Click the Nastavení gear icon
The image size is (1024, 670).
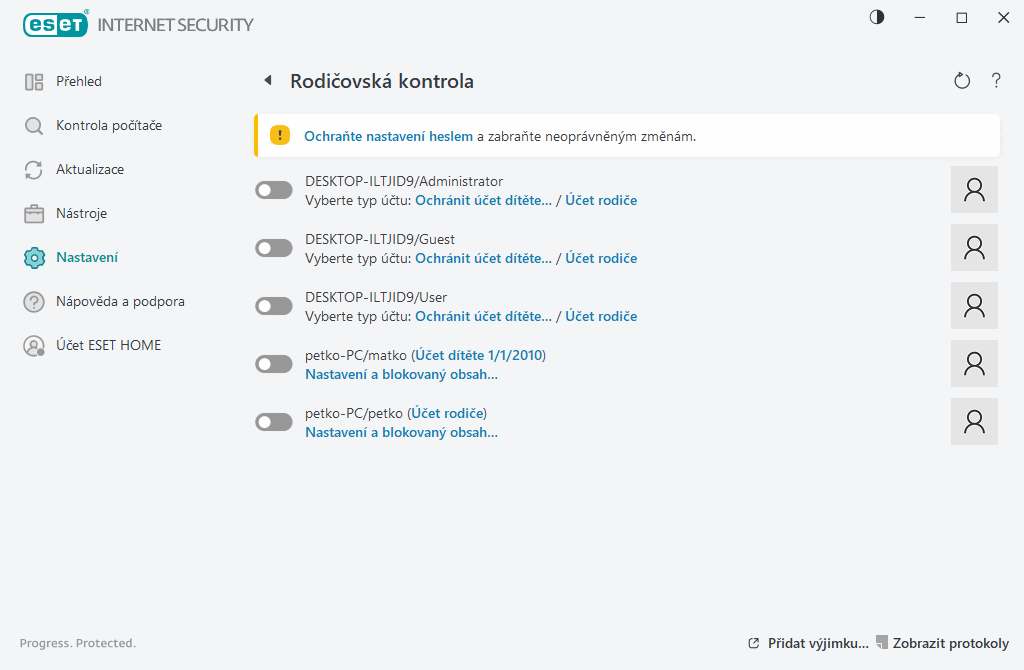(34, 257)
